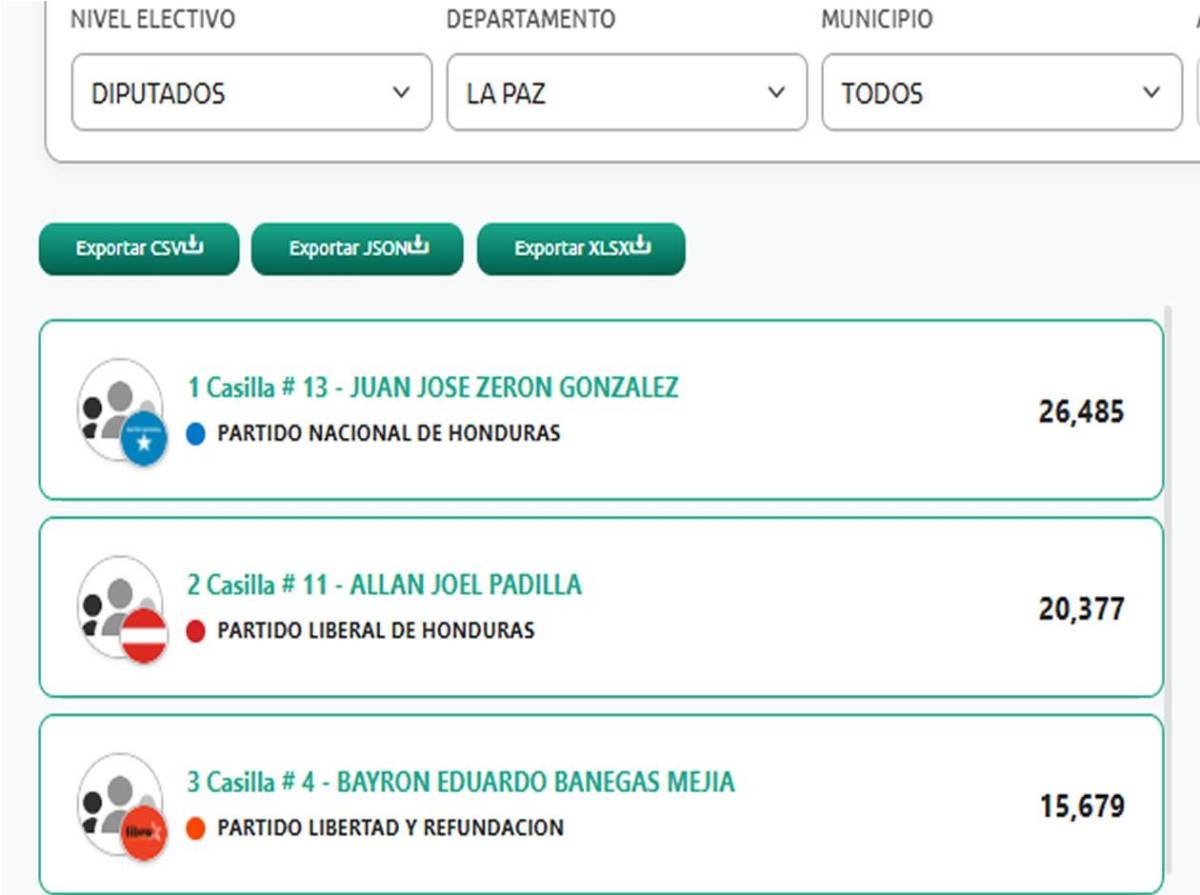Click the Partido Nacional star badge icon
Viewport: 1200px width, 895px height.
click(143, 433)
